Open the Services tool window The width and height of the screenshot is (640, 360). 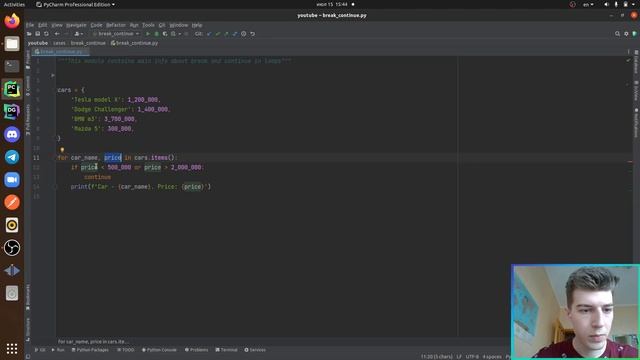click(255, 350)
